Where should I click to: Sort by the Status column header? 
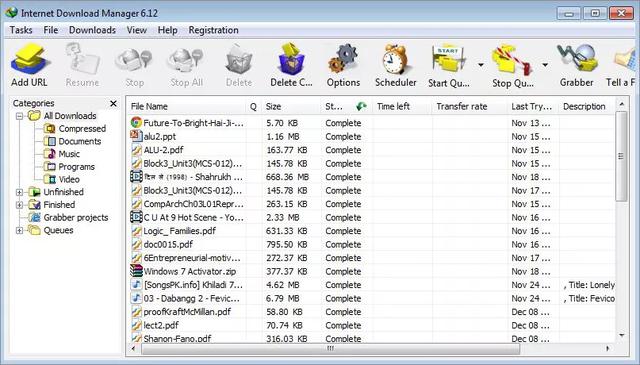[x=347, y=107]
